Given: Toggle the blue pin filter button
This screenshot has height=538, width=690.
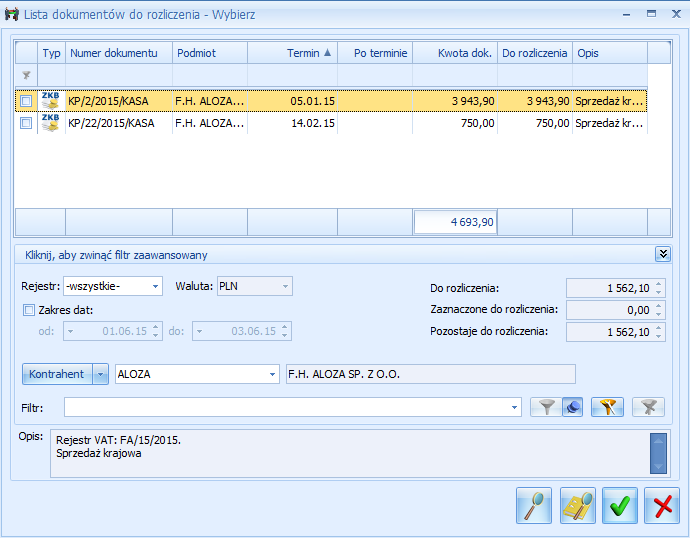Looking at the screenshot, I should [572, 407].
